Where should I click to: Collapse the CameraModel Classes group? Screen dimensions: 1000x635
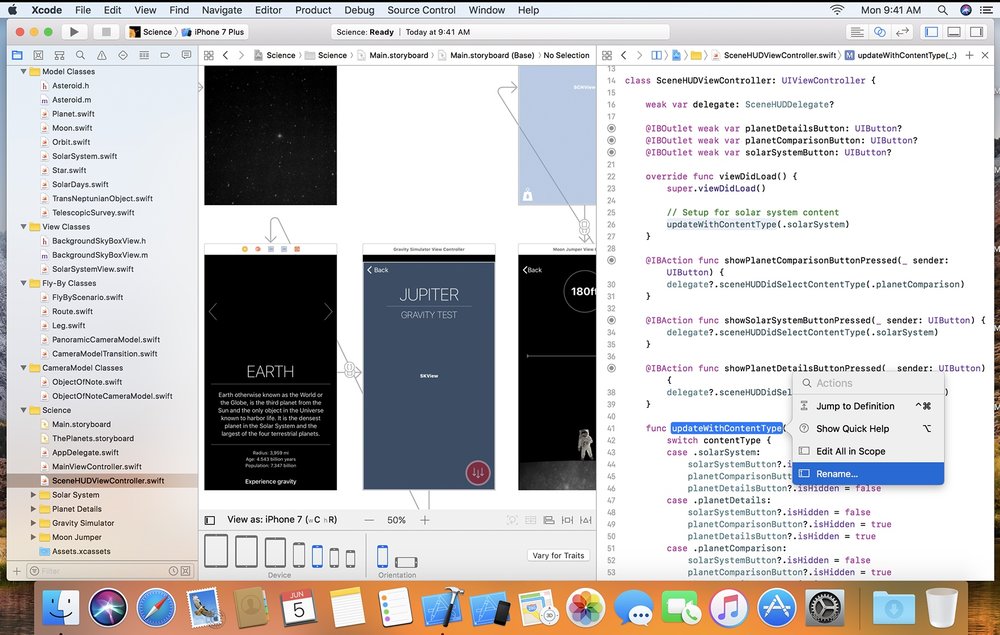click(x=24, y=368)
